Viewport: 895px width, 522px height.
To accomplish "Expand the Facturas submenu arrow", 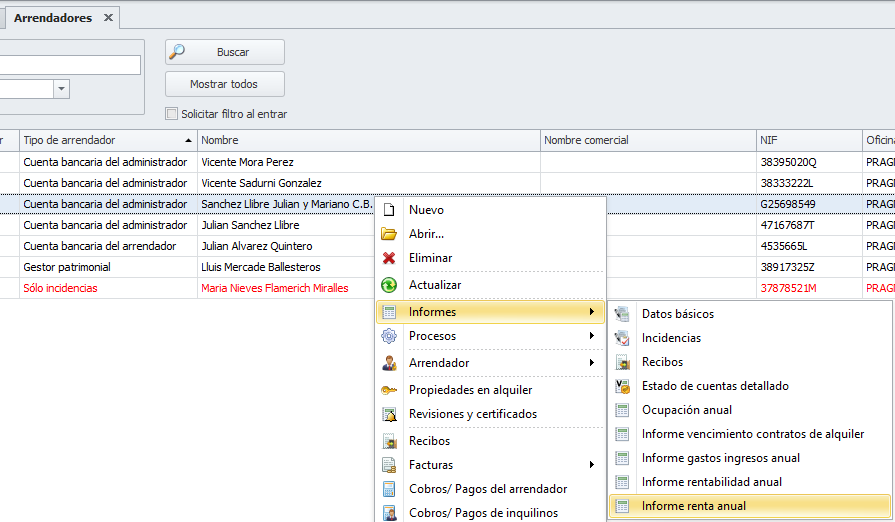I will coord(592,464).
